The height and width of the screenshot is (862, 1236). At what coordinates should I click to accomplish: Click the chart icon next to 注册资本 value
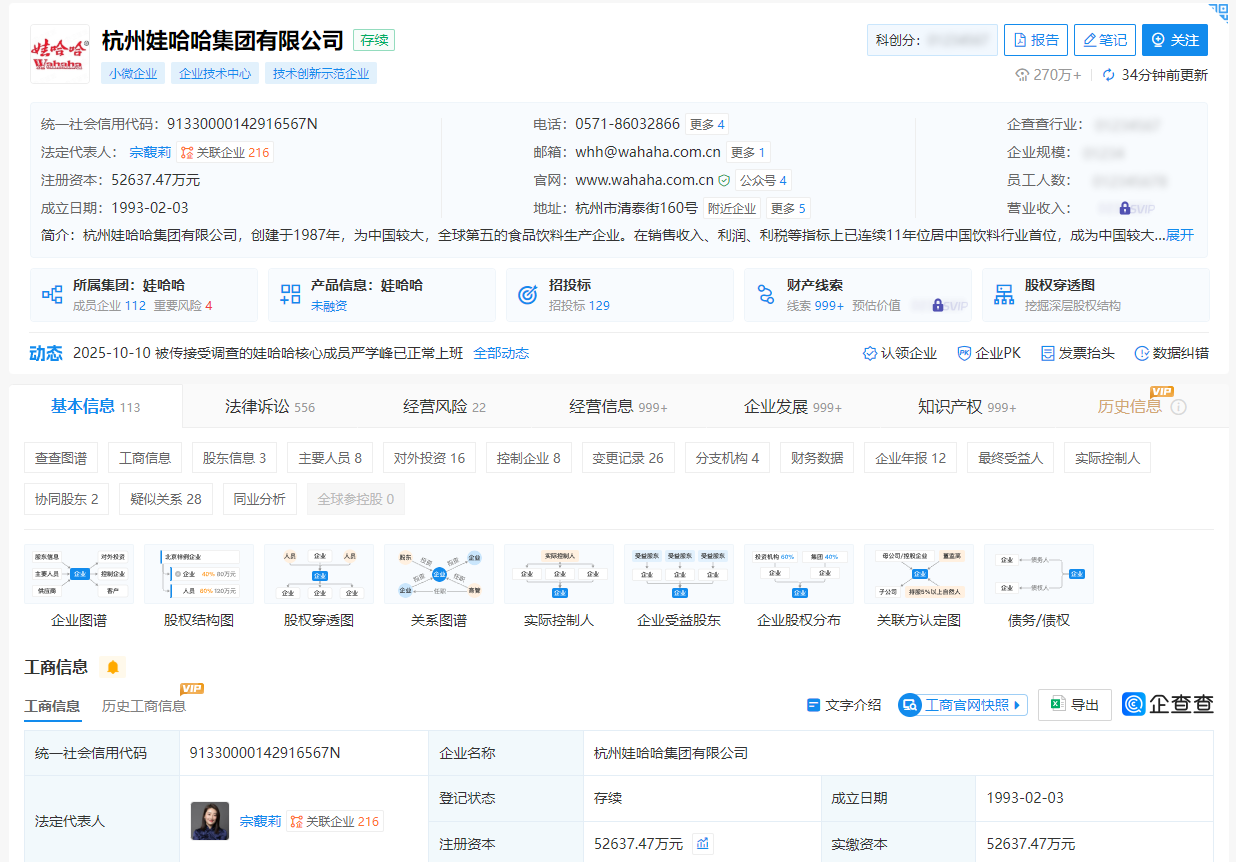pyautogui.click(x=703, y=844)
